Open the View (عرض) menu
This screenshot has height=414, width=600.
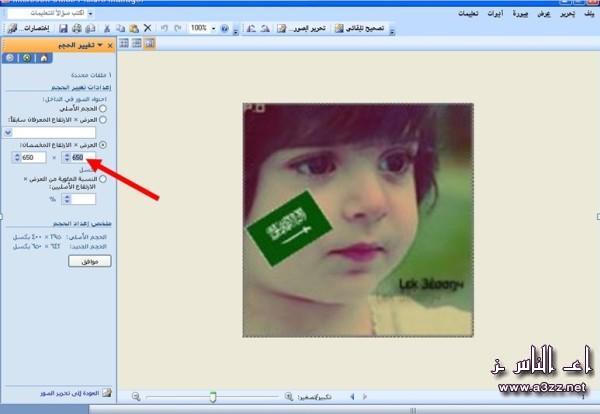[544, 14]
